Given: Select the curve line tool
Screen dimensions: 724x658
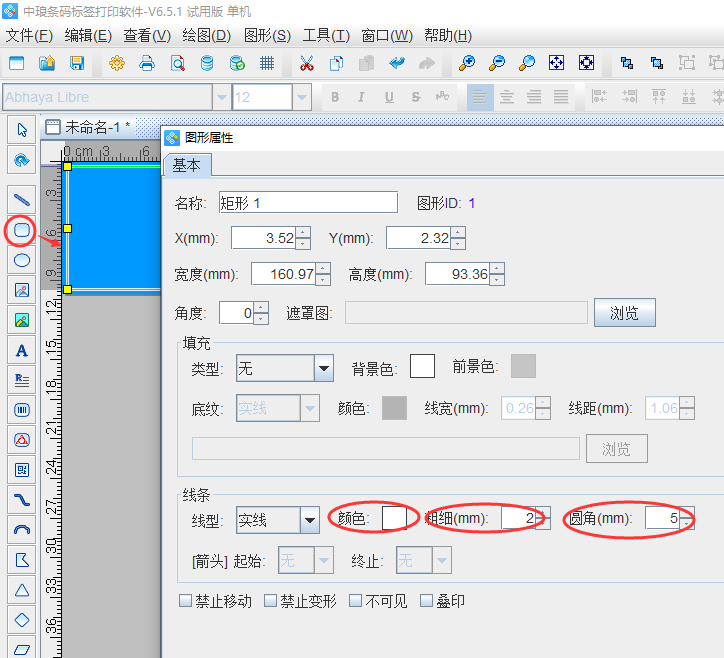Looking at the screenshot, I should (x=22, y=500).
